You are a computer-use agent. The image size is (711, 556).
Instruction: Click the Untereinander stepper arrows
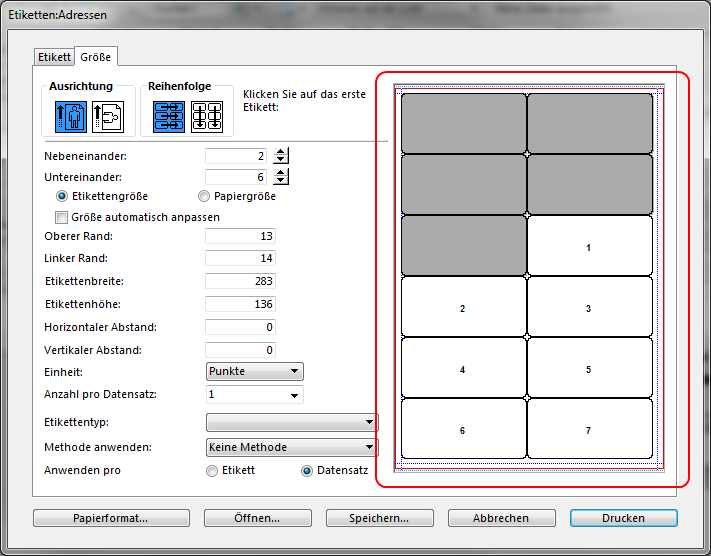[x=281, y=177]
